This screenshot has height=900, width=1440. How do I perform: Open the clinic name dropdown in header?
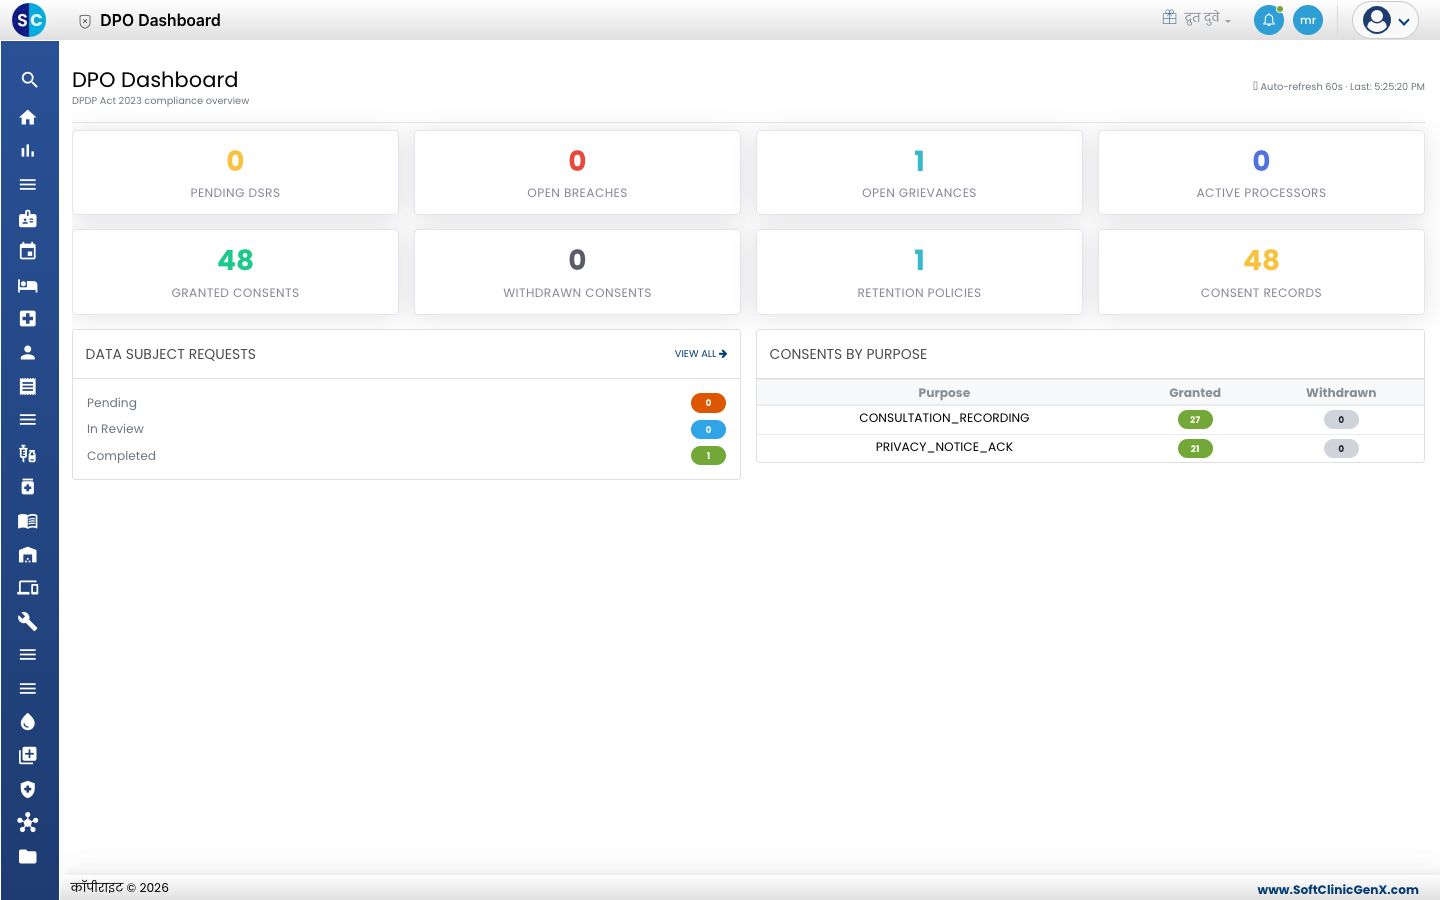point(1197,18)
